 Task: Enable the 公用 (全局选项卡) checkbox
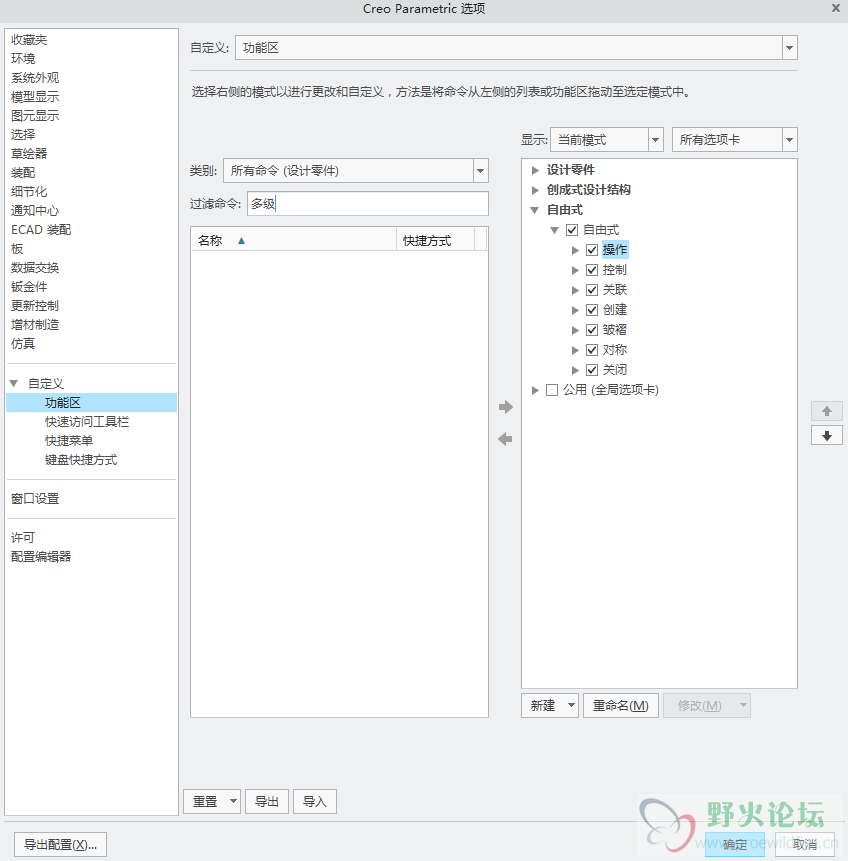coord(552,390)
